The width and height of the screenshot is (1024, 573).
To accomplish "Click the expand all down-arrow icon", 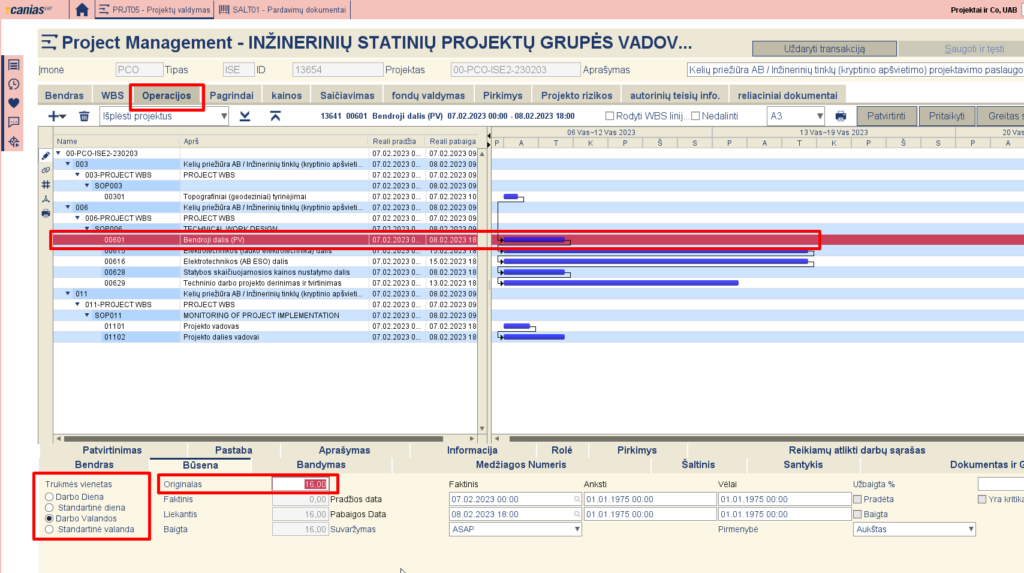I will click(246, 116).
